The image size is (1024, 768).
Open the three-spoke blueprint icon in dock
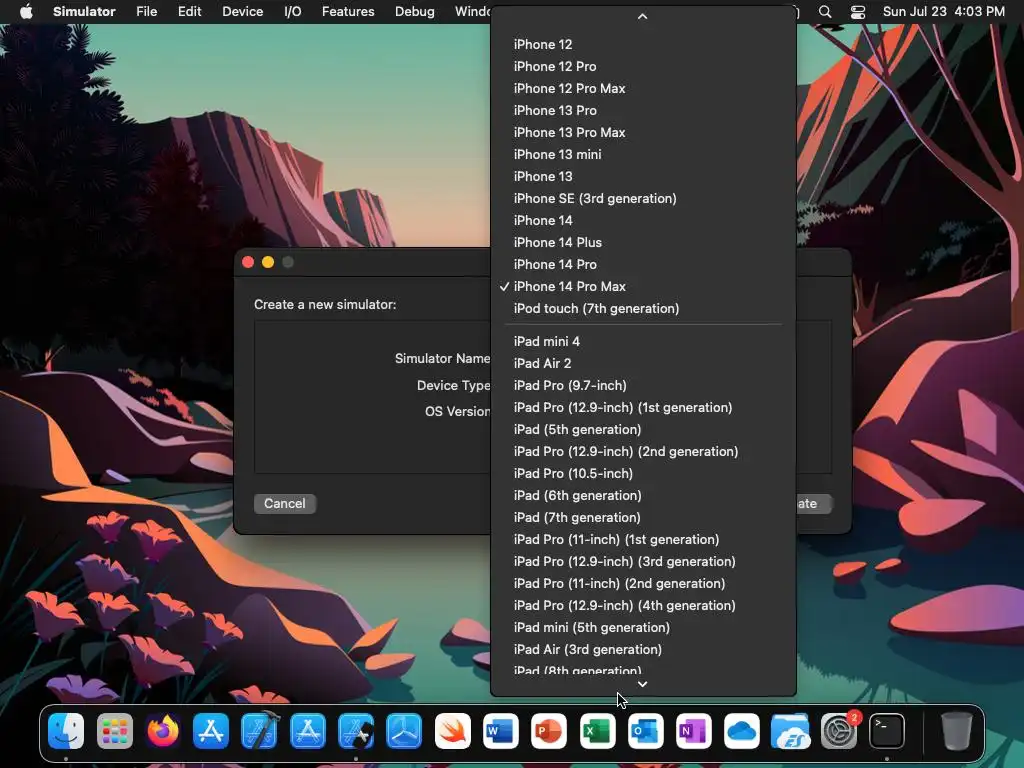404,731
